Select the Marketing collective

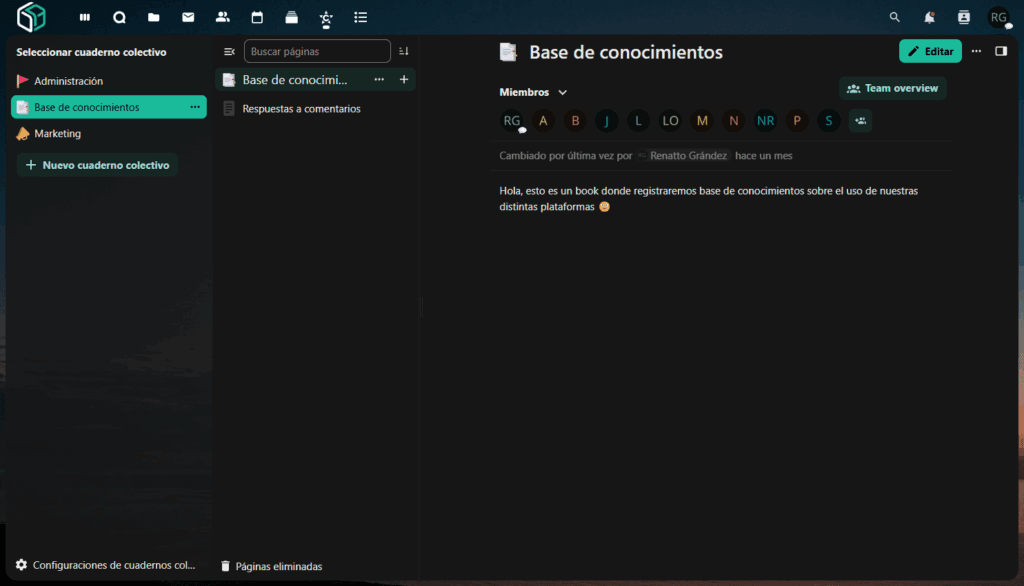[58, 133]
